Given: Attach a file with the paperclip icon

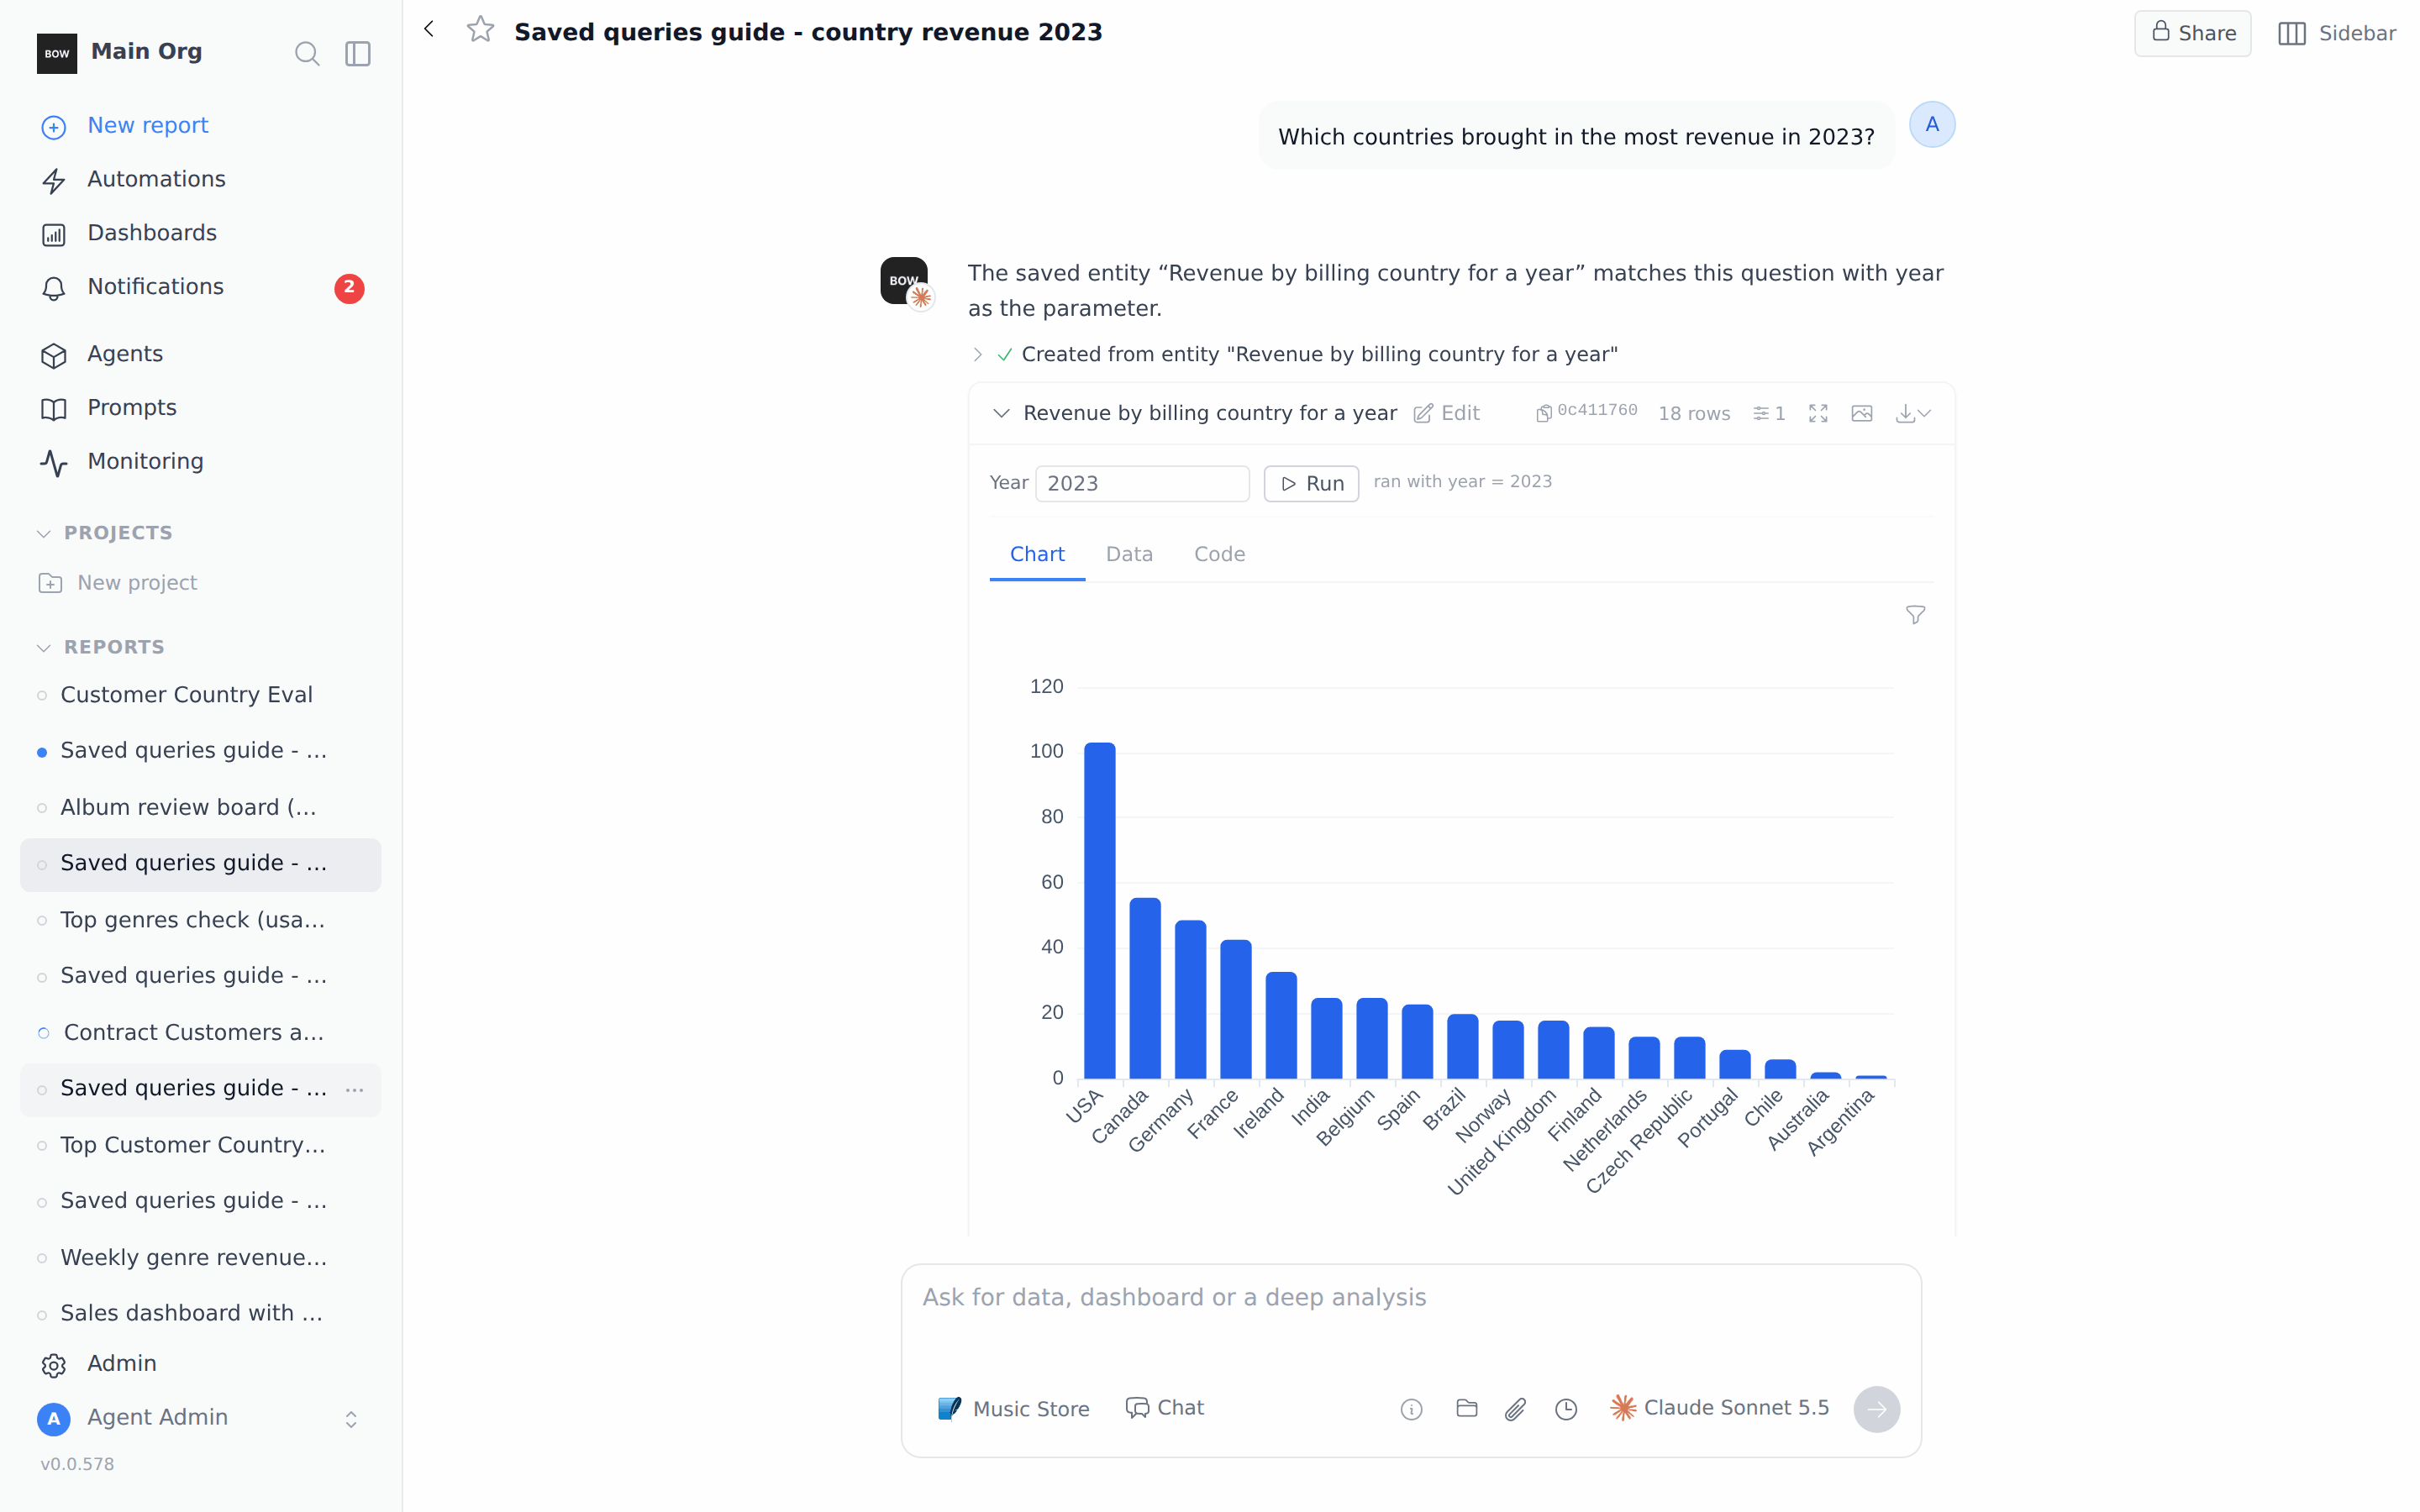Looking at the screenshot, I should pyautogui.click(x=1515, y=1408).
